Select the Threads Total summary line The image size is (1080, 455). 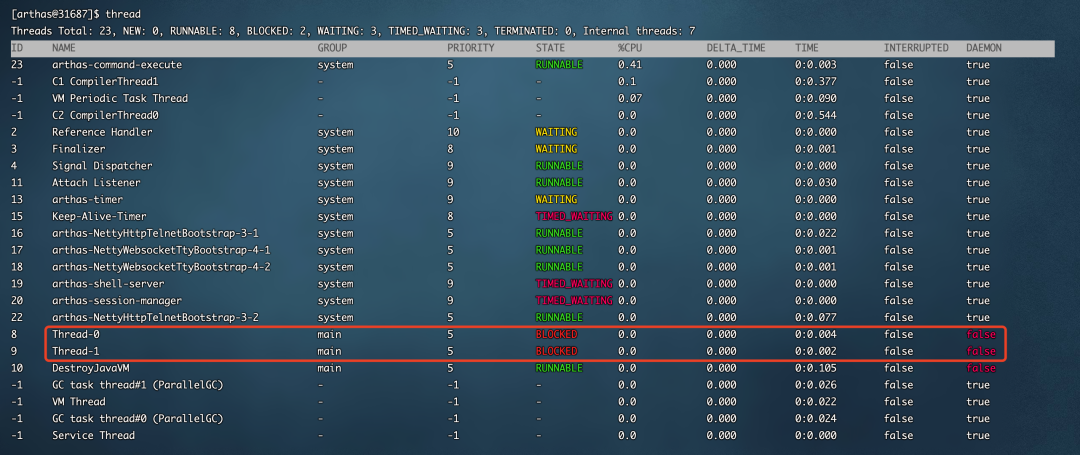coord(353,31)
